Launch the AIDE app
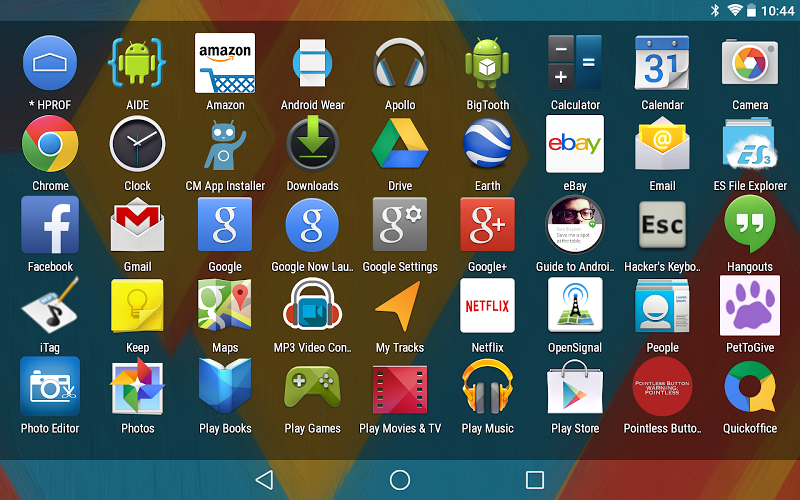 (x=137, y=62)
